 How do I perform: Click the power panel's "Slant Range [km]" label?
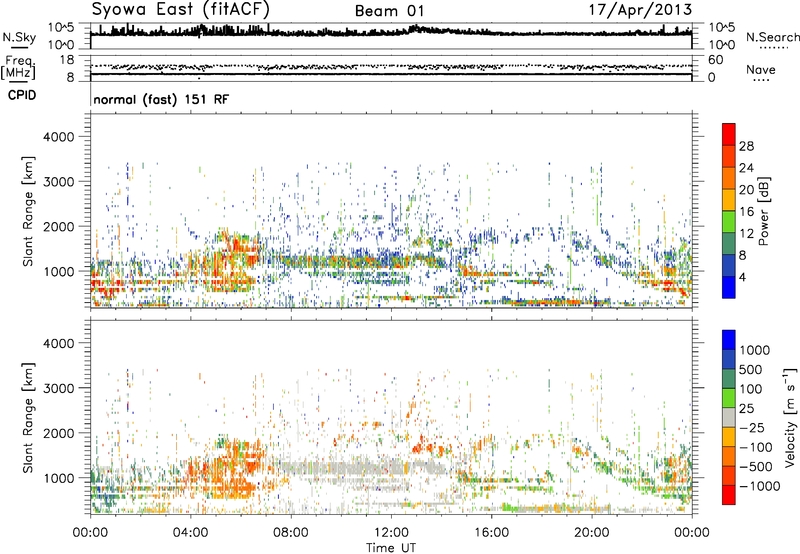[x=28, y=211]
